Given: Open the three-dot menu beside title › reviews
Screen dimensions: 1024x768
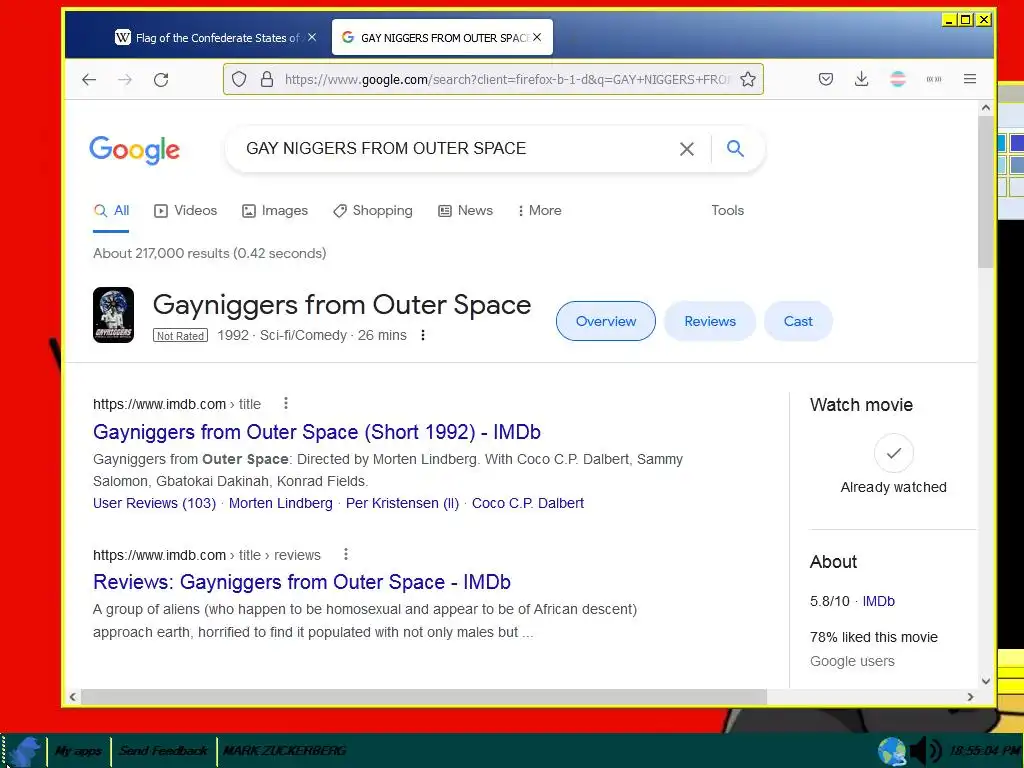Looking at the screenshot, I should [345, 554].
